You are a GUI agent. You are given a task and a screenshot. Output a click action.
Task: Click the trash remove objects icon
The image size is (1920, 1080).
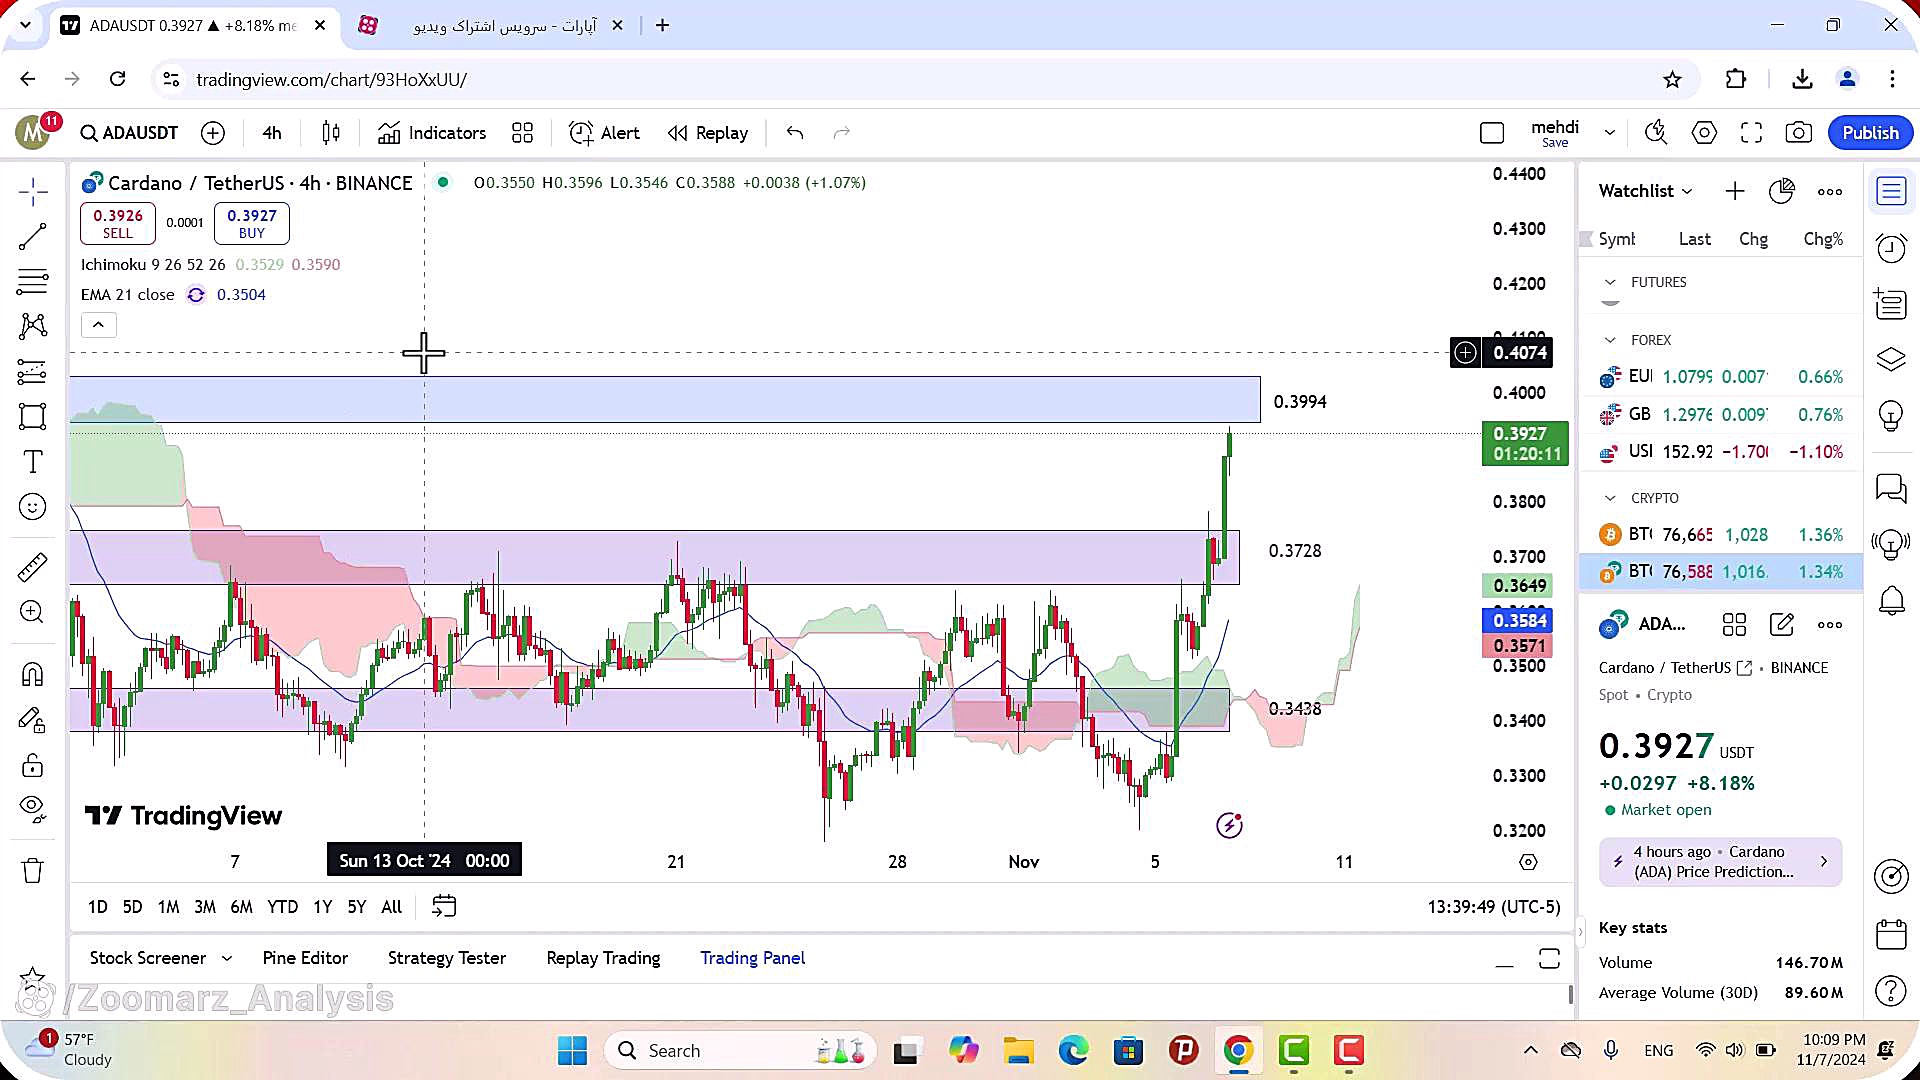32,870
